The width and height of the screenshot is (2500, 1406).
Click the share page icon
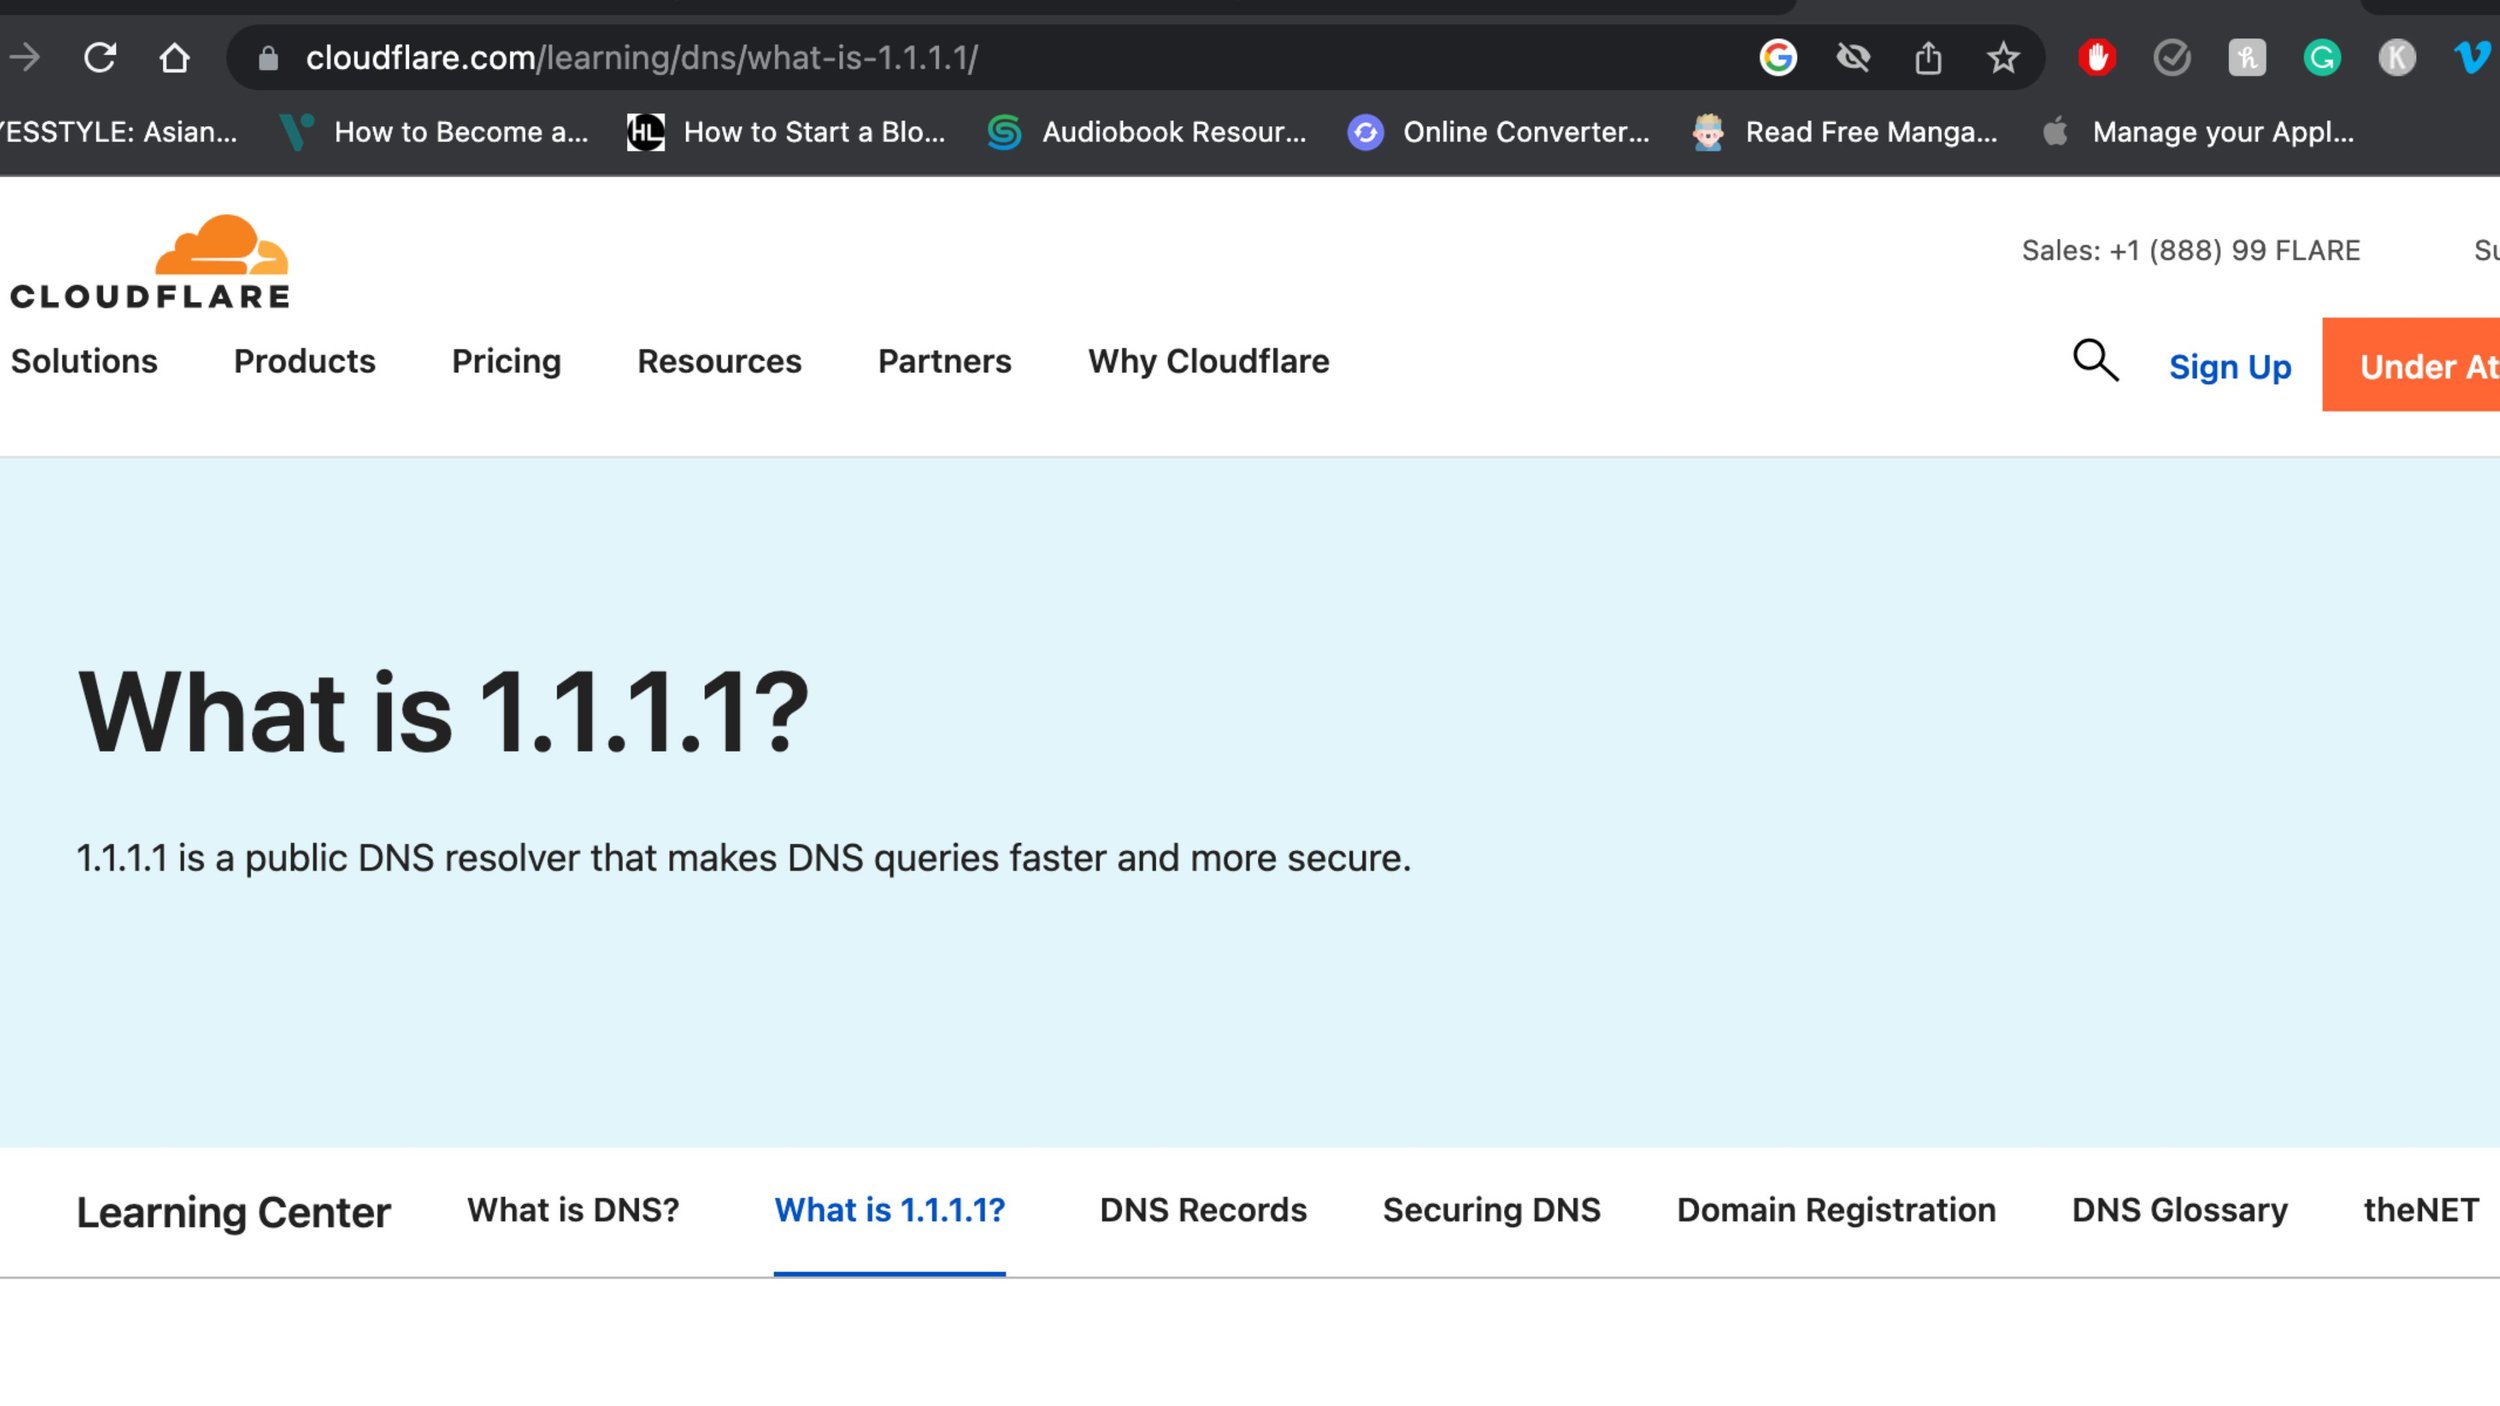[x=1928, y=58]
